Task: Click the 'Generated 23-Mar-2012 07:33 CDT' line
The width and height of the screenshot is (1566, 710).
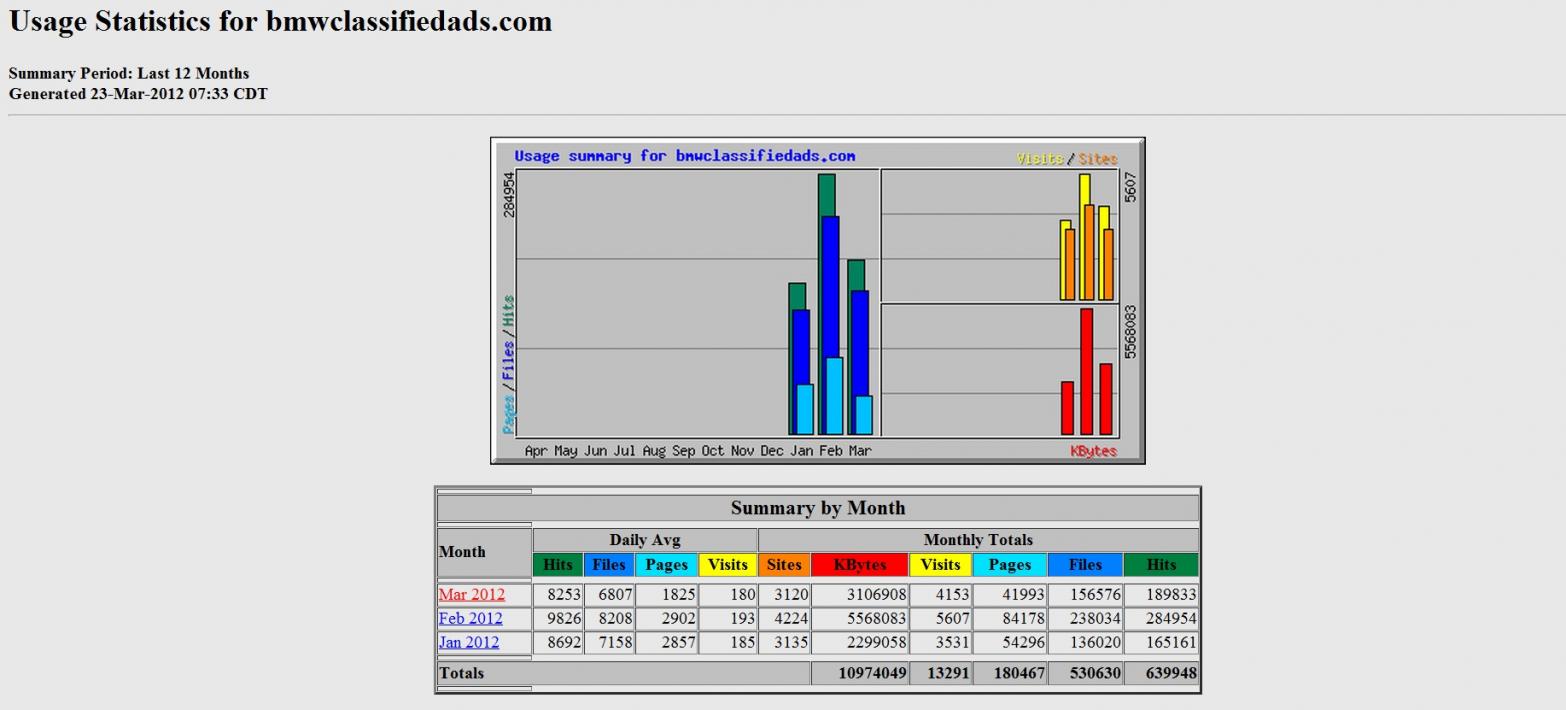Action: pos(138,94)
